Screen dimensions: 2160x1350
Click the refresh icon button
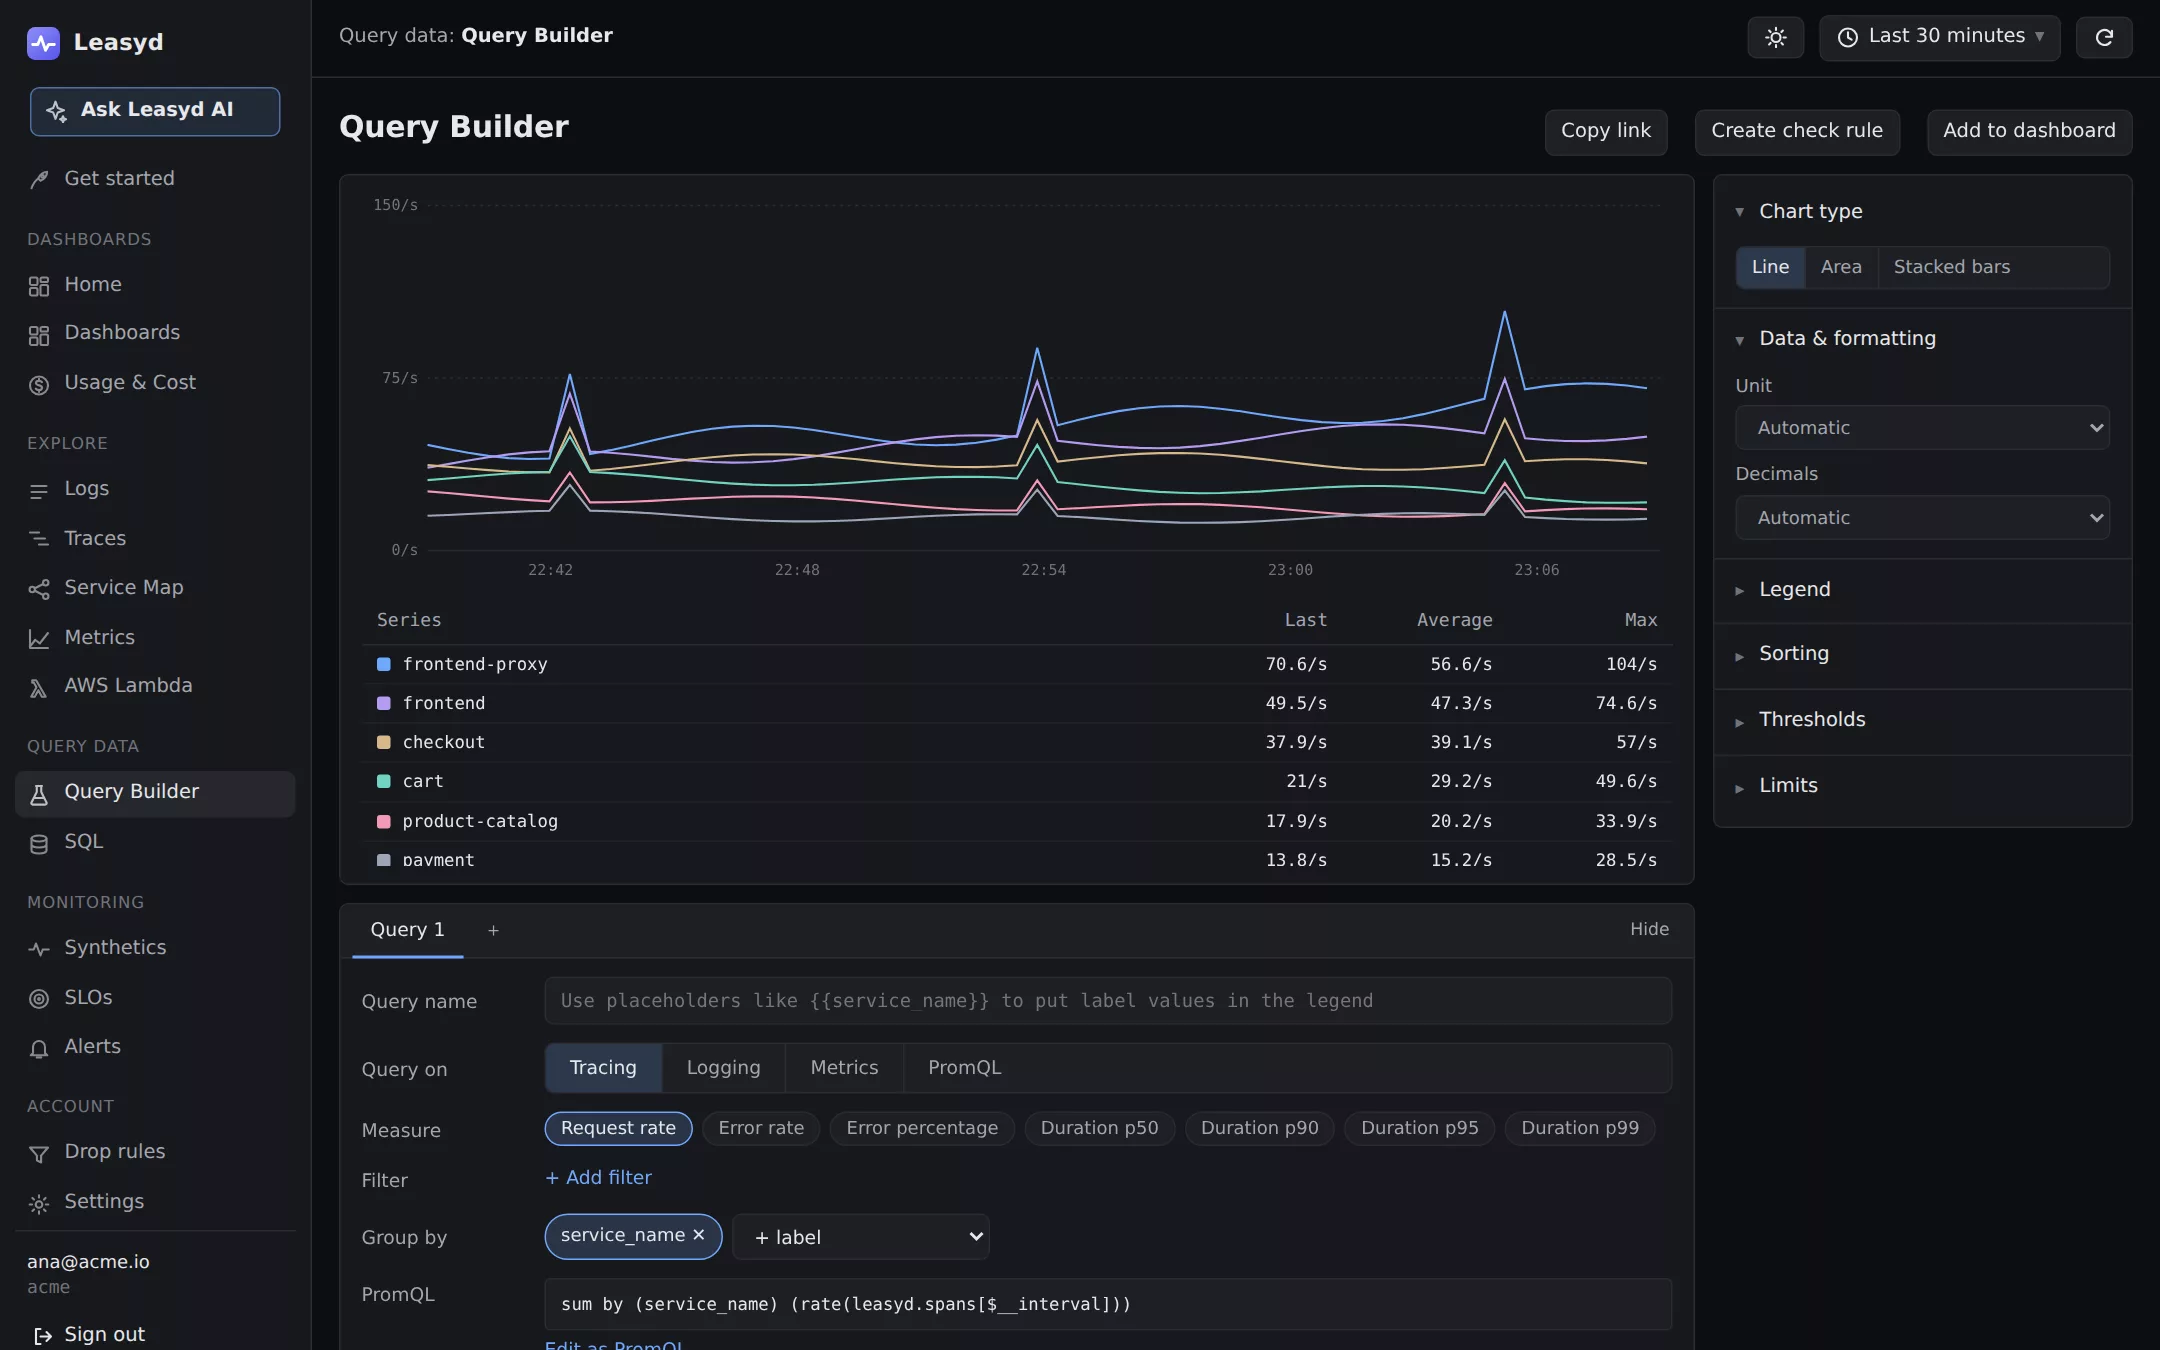[2104, 38]
